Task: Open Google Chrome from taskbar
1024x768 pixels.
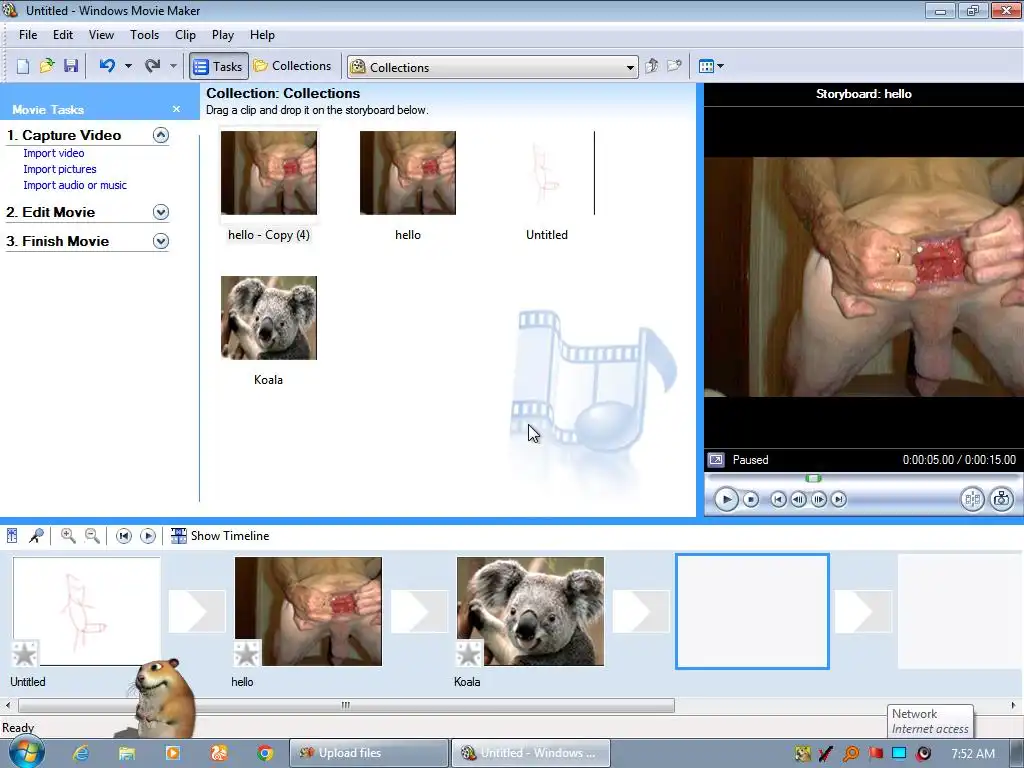Action: tap(264, 753)
